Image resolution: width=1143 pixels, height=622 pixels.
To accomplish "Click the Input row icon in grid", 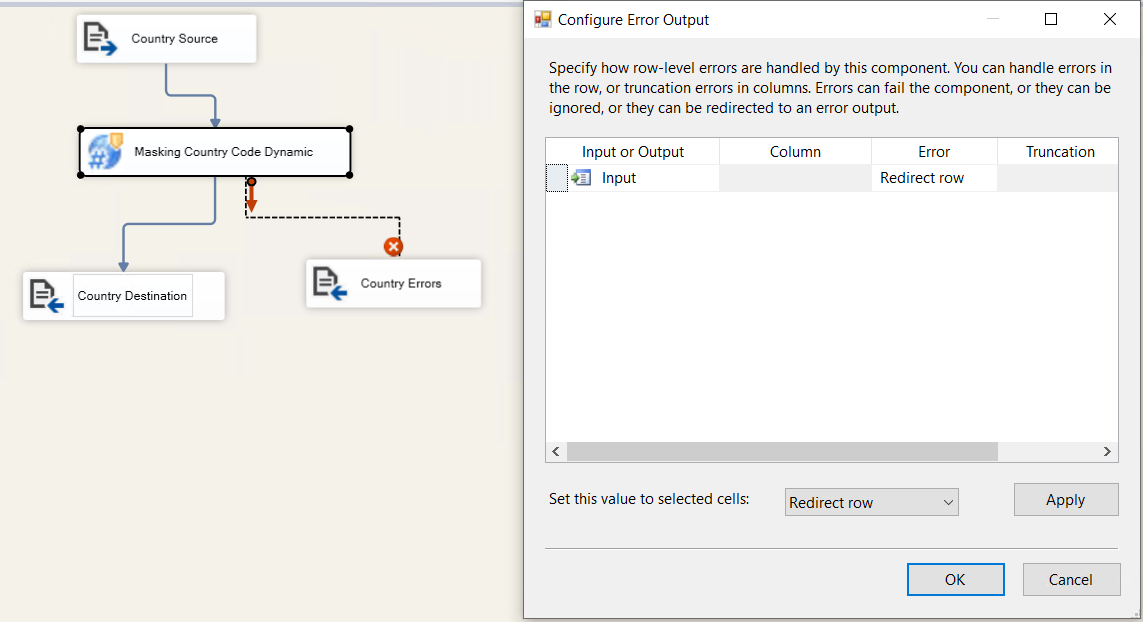I will coord(581,178).
